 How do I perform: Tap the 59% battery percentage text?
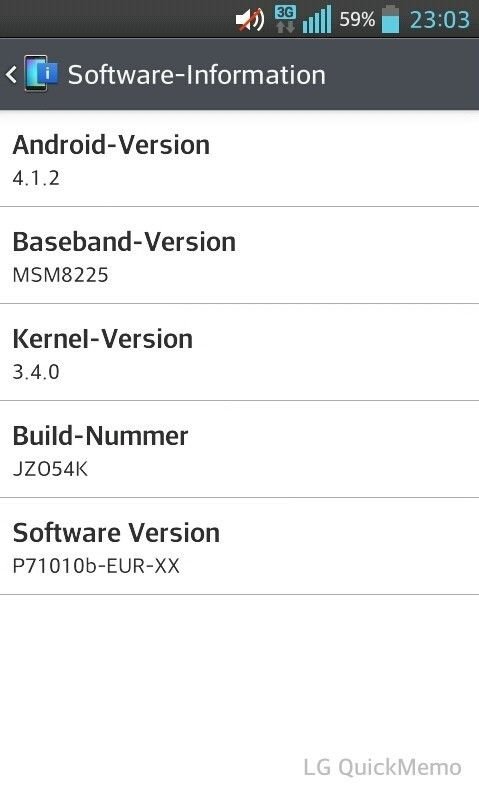click(x=357, y=19)
